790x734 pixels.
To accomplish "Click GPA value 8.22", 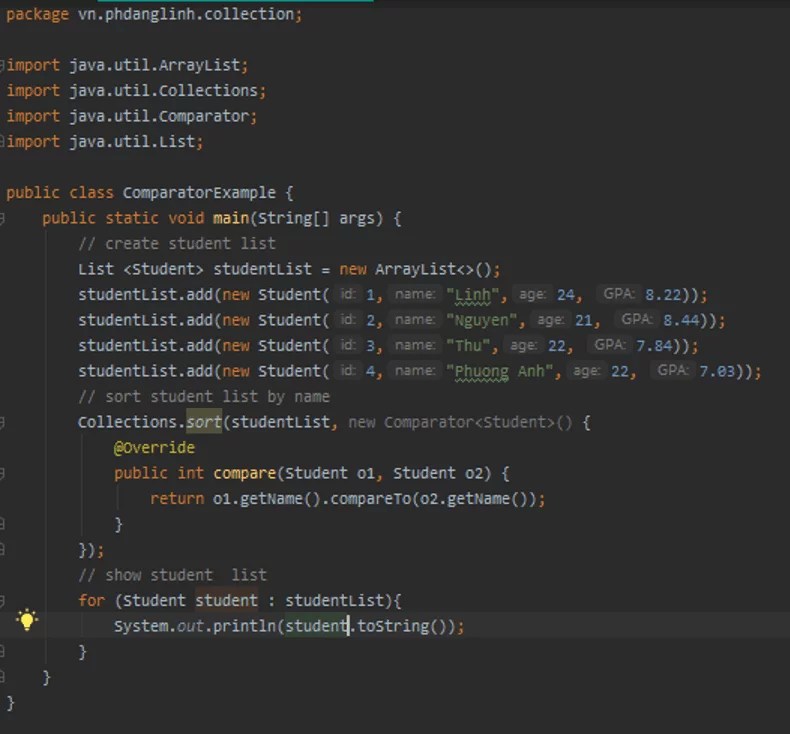I will tap(663, 295).
